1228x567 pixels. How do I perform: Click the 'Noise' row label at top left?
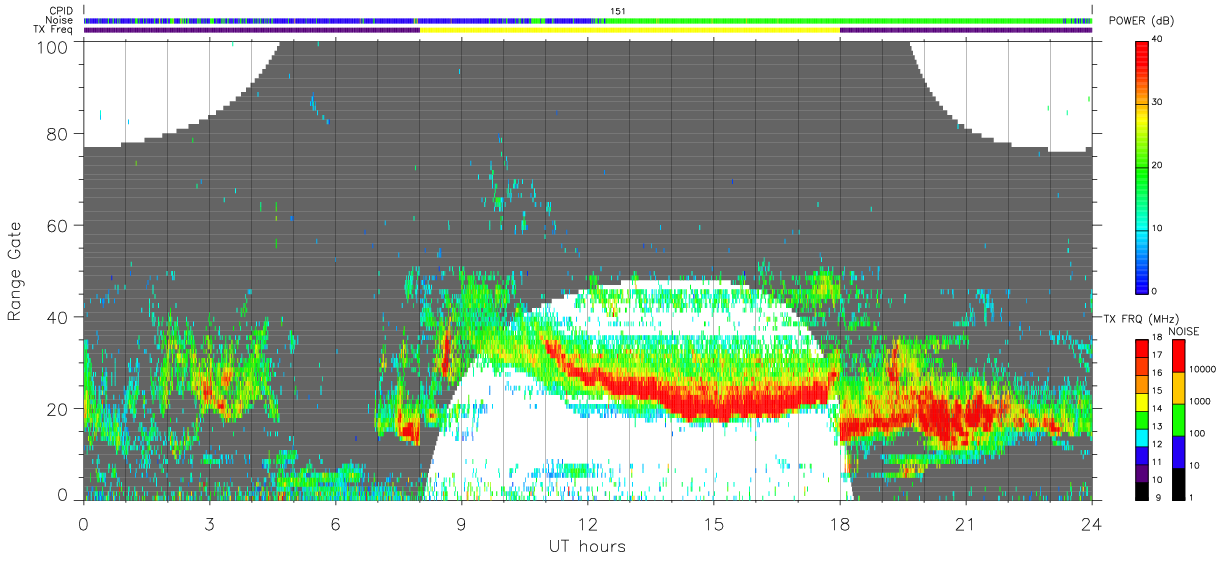point(61,20)
